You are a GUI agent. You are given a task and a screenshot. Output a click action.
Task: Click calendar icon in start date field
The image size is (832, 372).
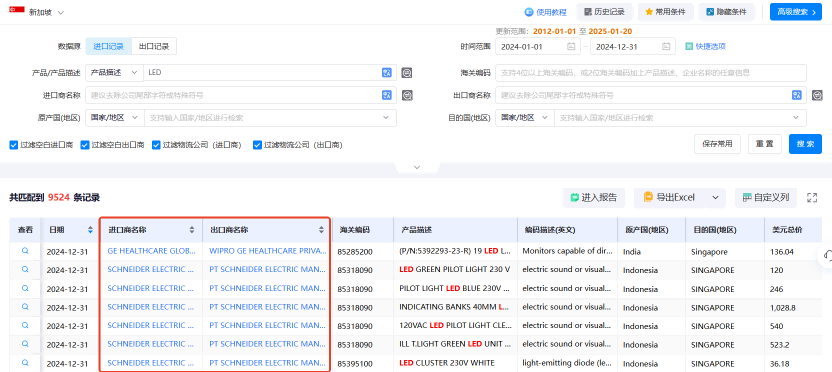571,47
